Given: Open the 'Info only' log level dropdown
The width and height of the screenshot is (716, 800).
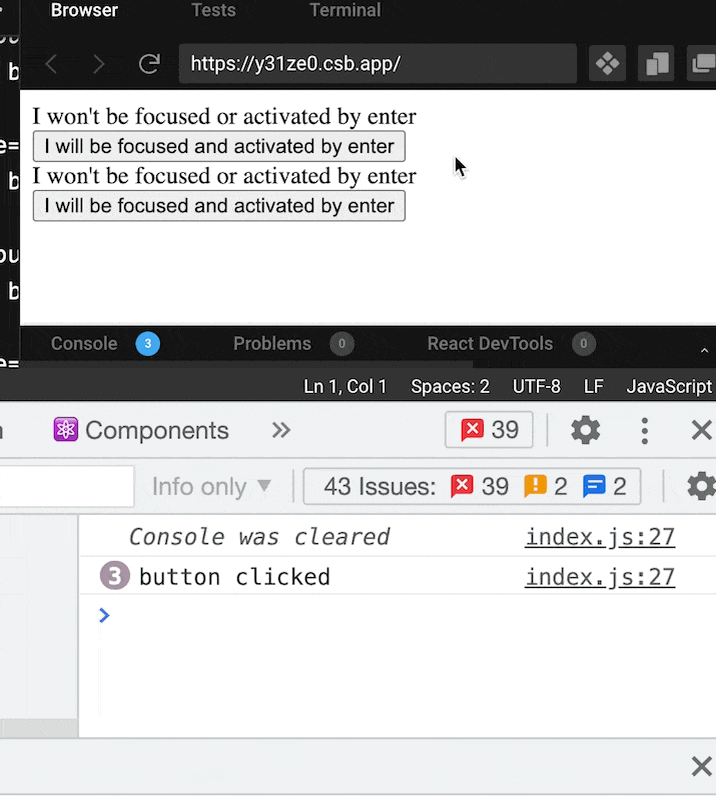Looking at the screenshot, I should [x=211, y=486].
